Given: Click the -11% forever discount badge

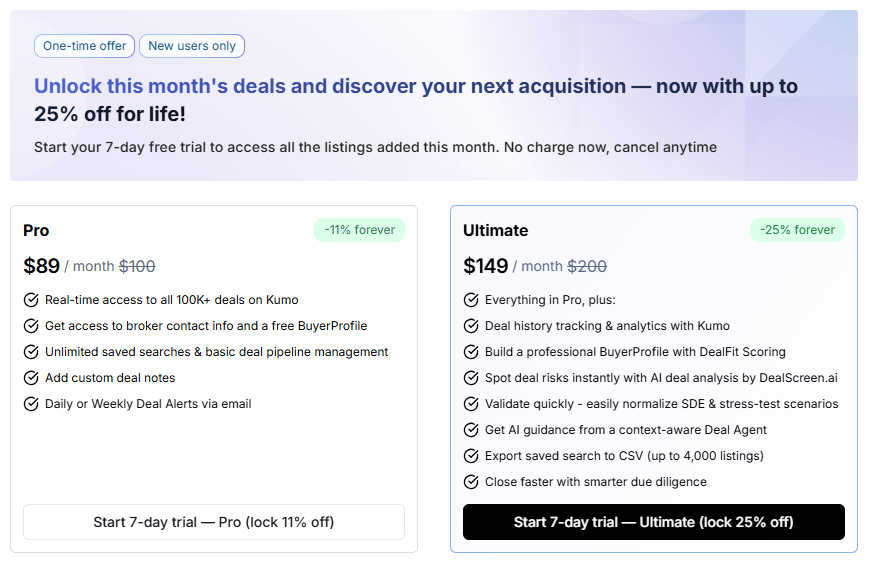Looking at the screenshot, I should pos(360,230).
